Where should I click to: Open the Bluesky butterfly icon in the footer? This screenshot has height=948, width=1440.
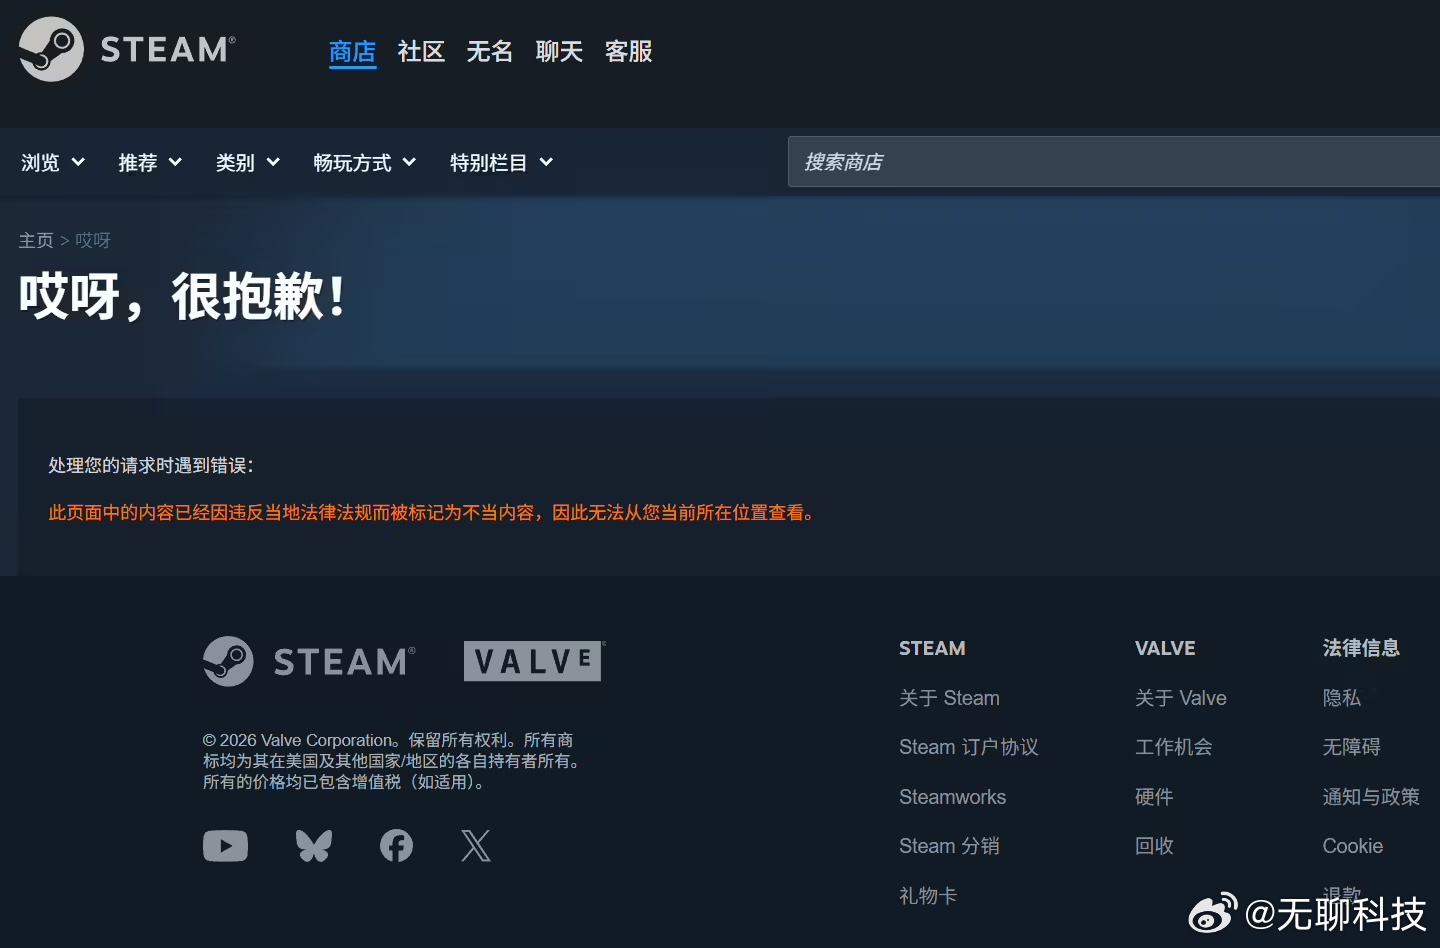tap(314, 846)
